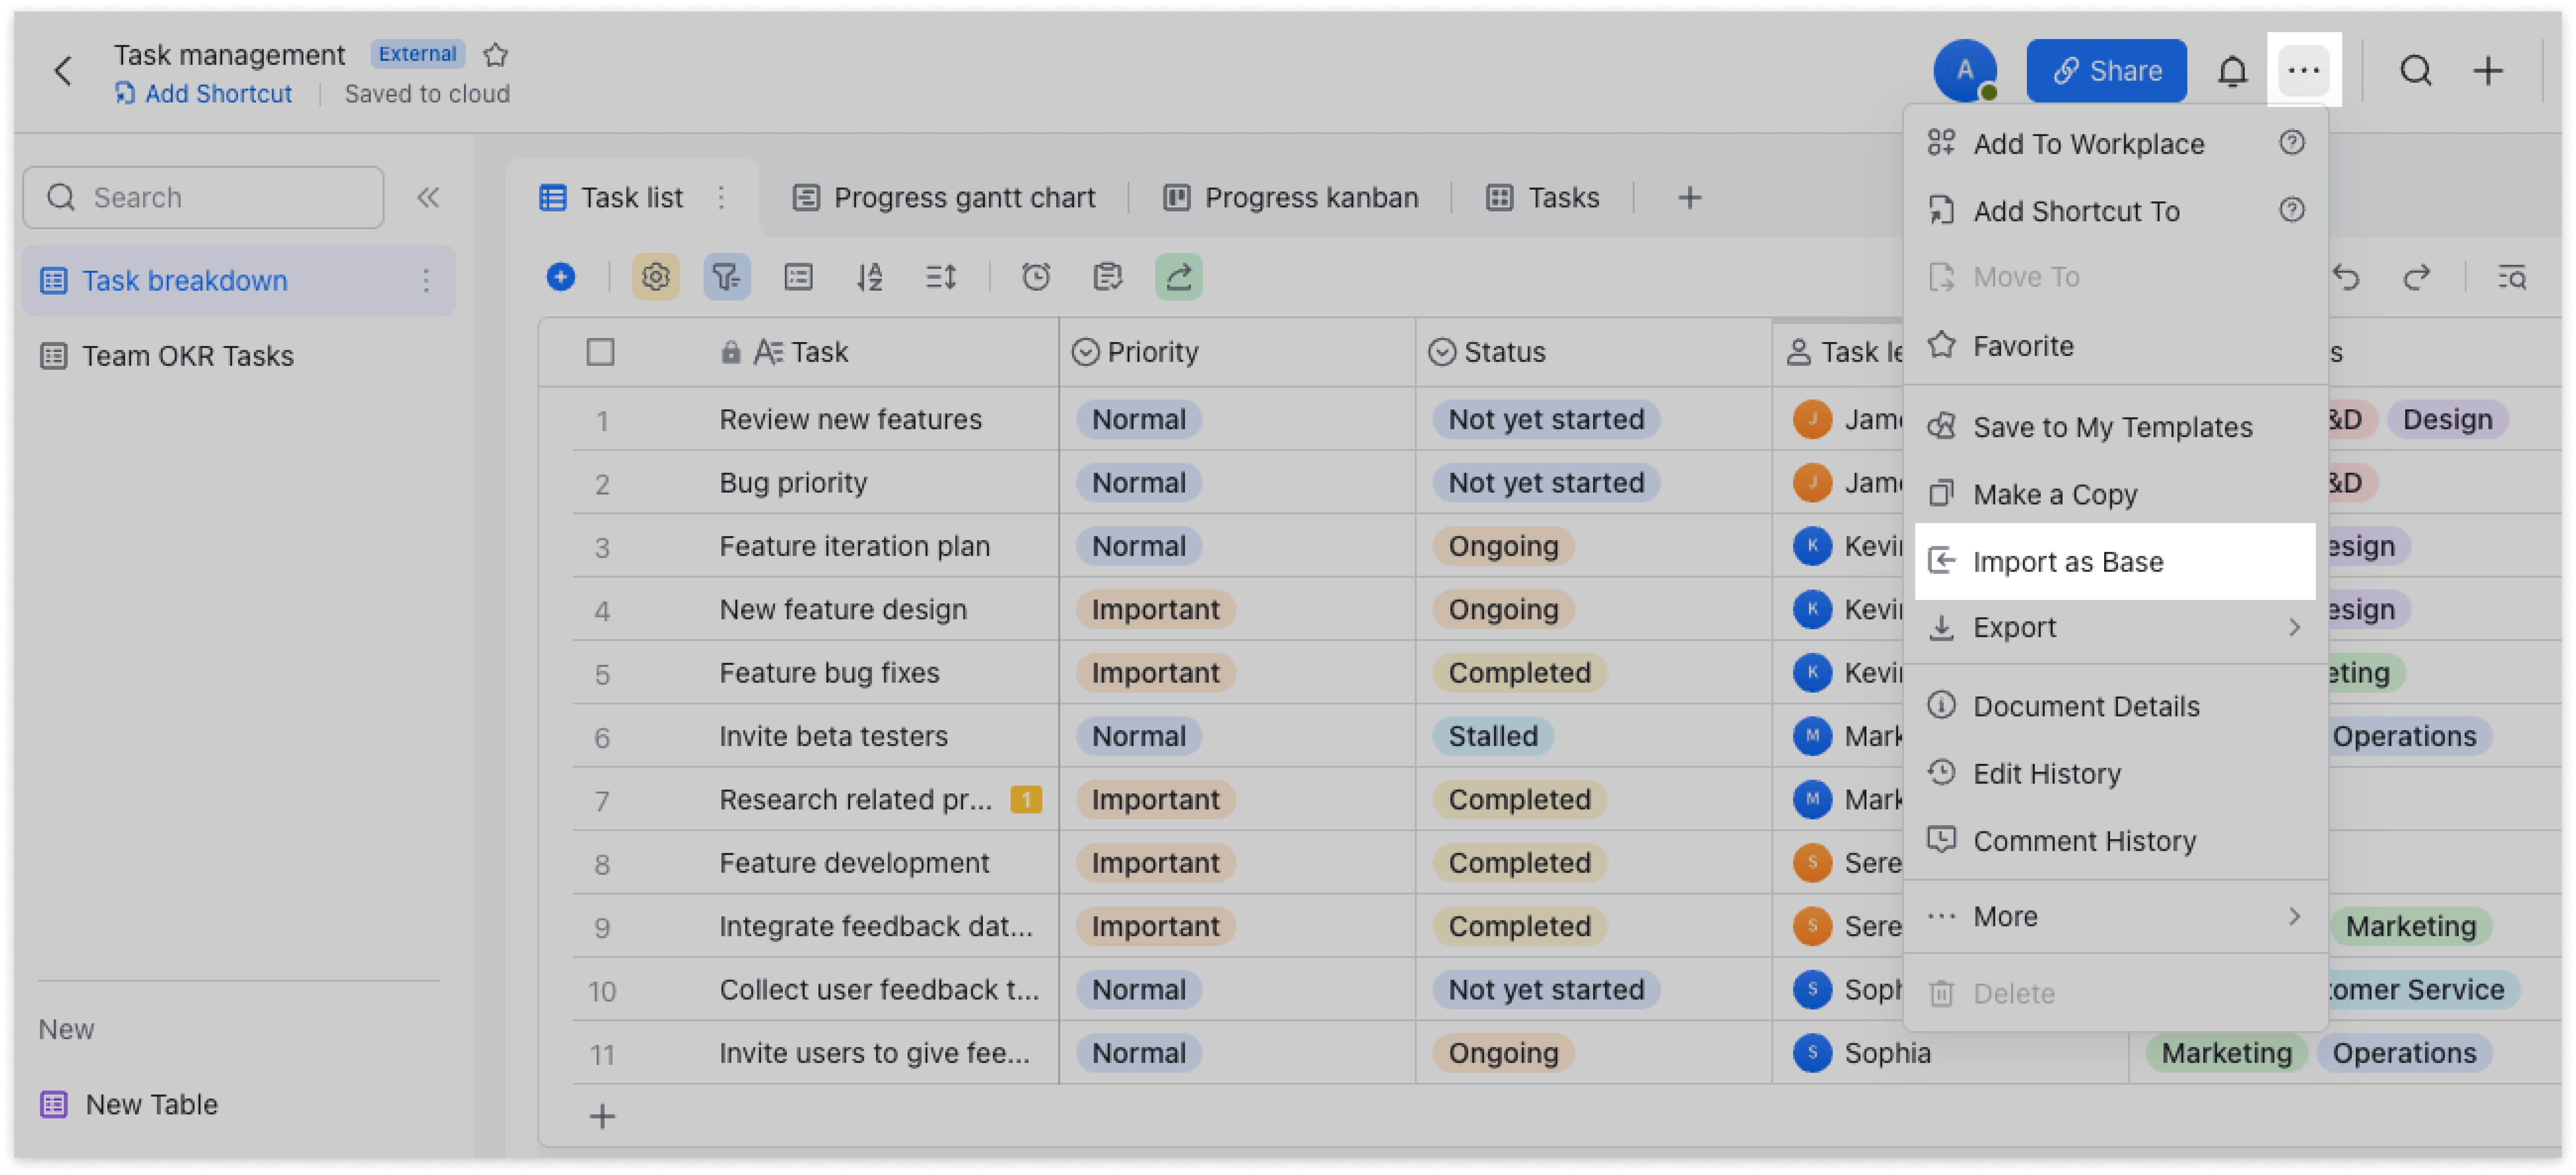Viewport: 2576px width, 1175px height.
Task: Open the view settings gear icon
Action: 655,277
